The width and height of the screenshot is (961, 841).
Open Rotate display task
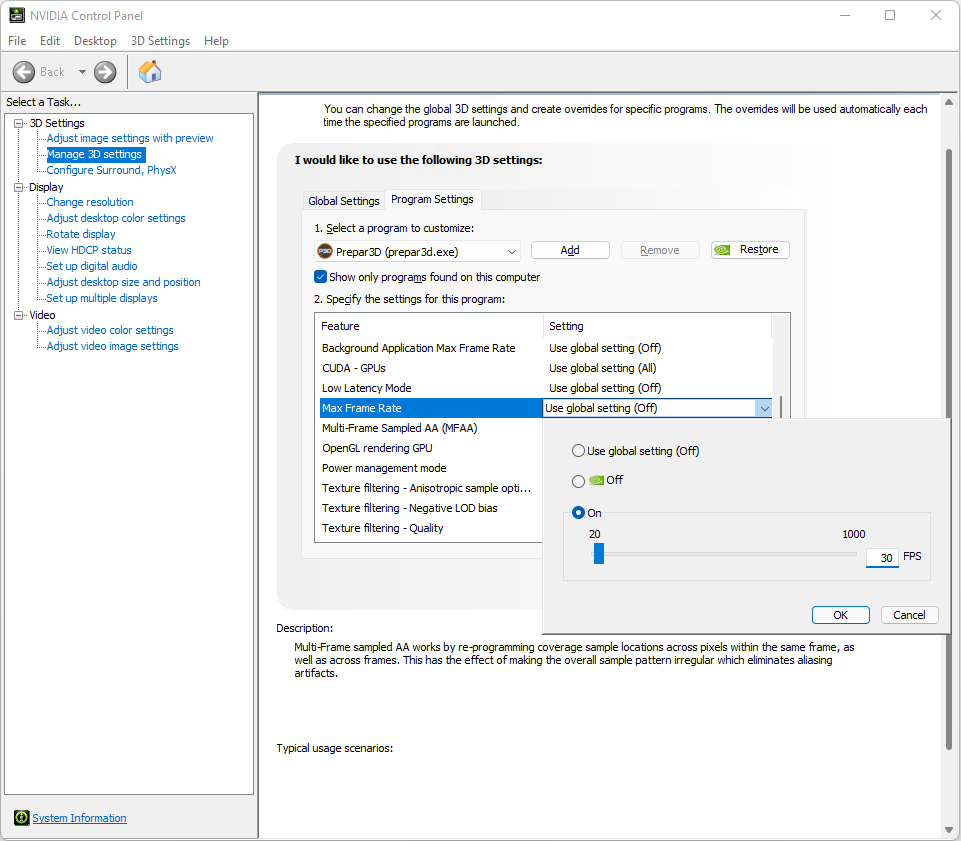(x=81, y=234)
